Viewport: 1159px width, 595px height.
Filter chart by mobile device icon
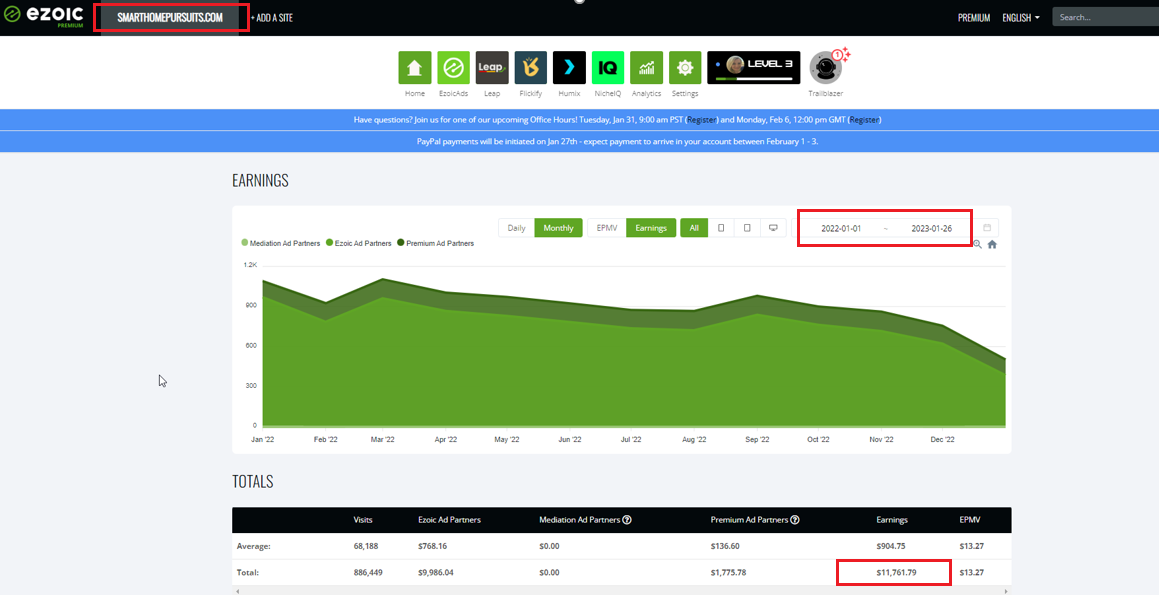721,228
